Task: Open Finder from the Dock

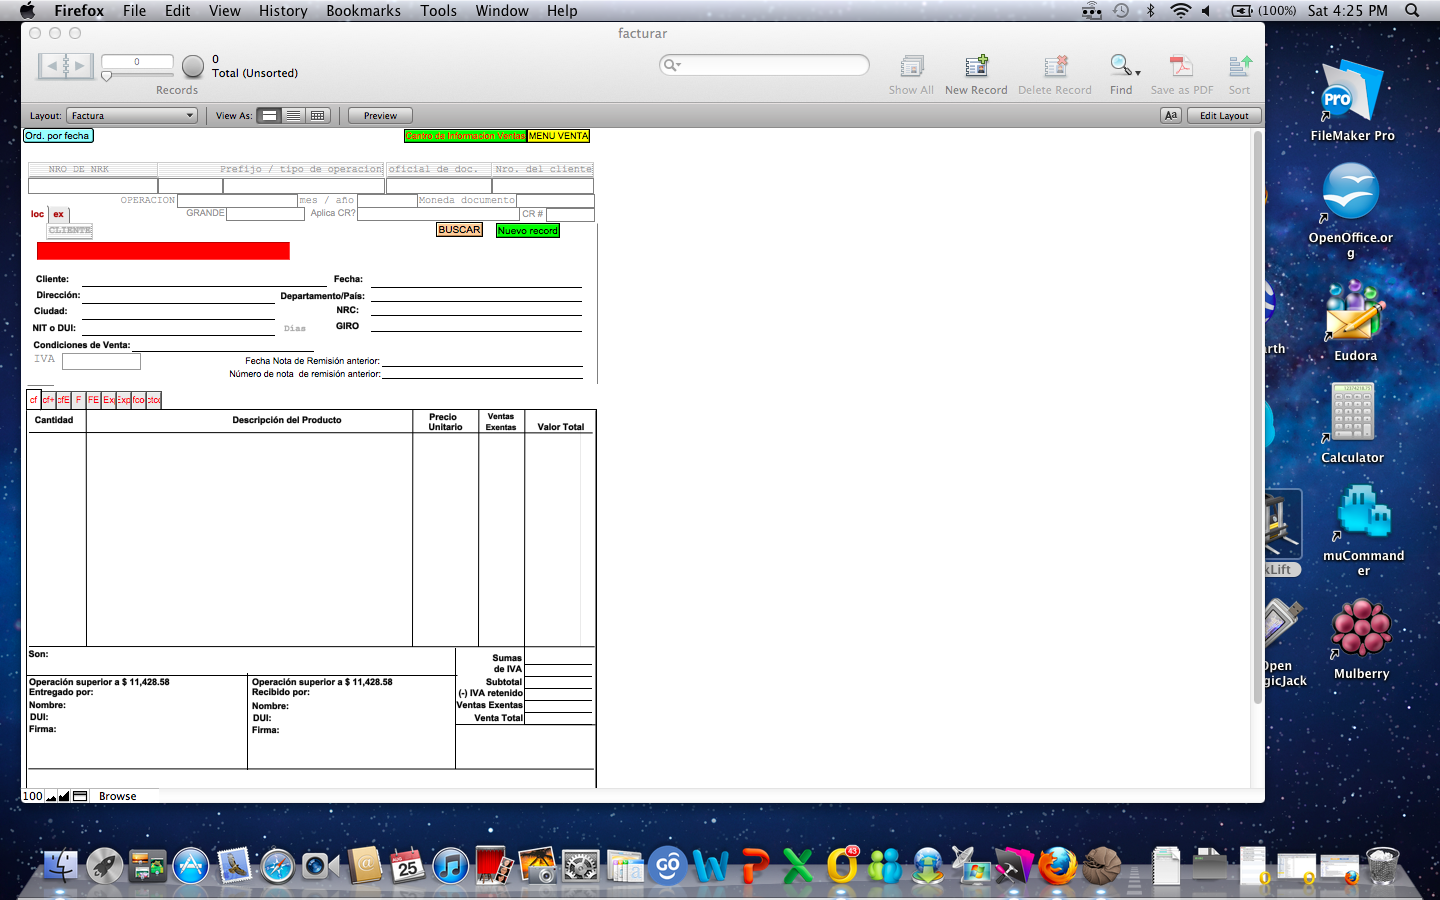Action: [x=61, y=866]
